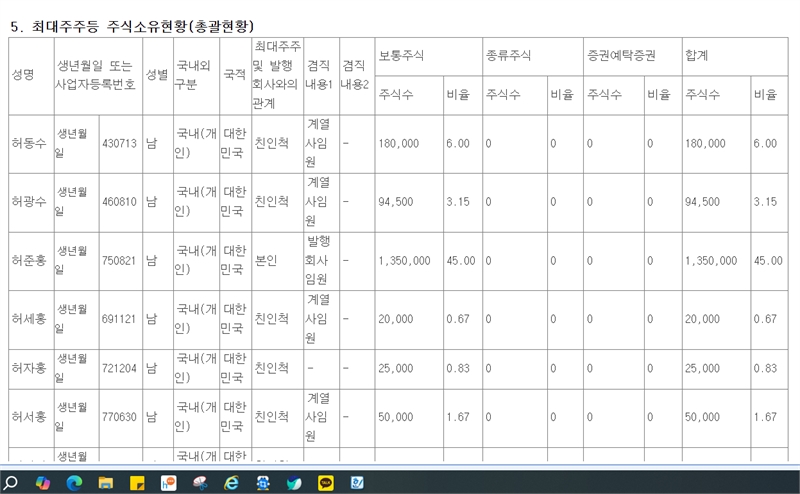This screenshot has width=800, height=494.
Task: Select the name cell 허준홍
Action: point(28,260)
